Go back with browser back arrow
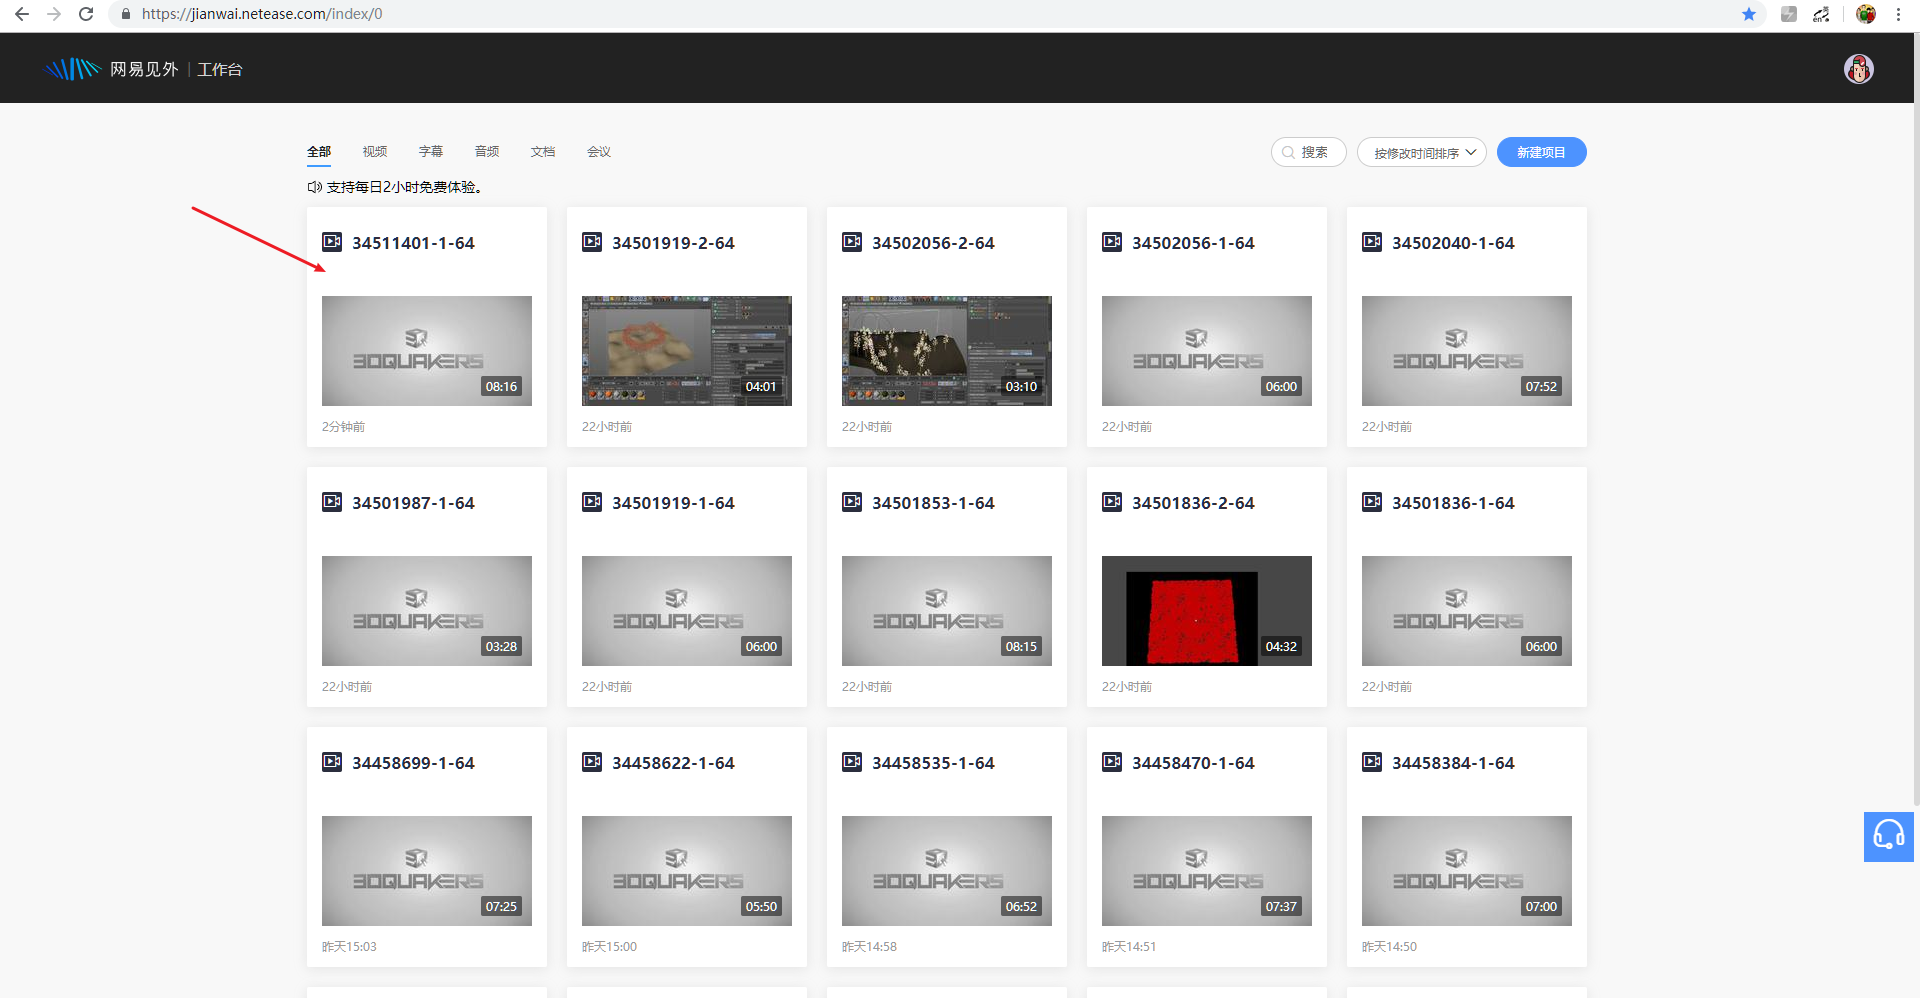The width and height of the screenshot is (1920, 998). (x=22, y=14)
